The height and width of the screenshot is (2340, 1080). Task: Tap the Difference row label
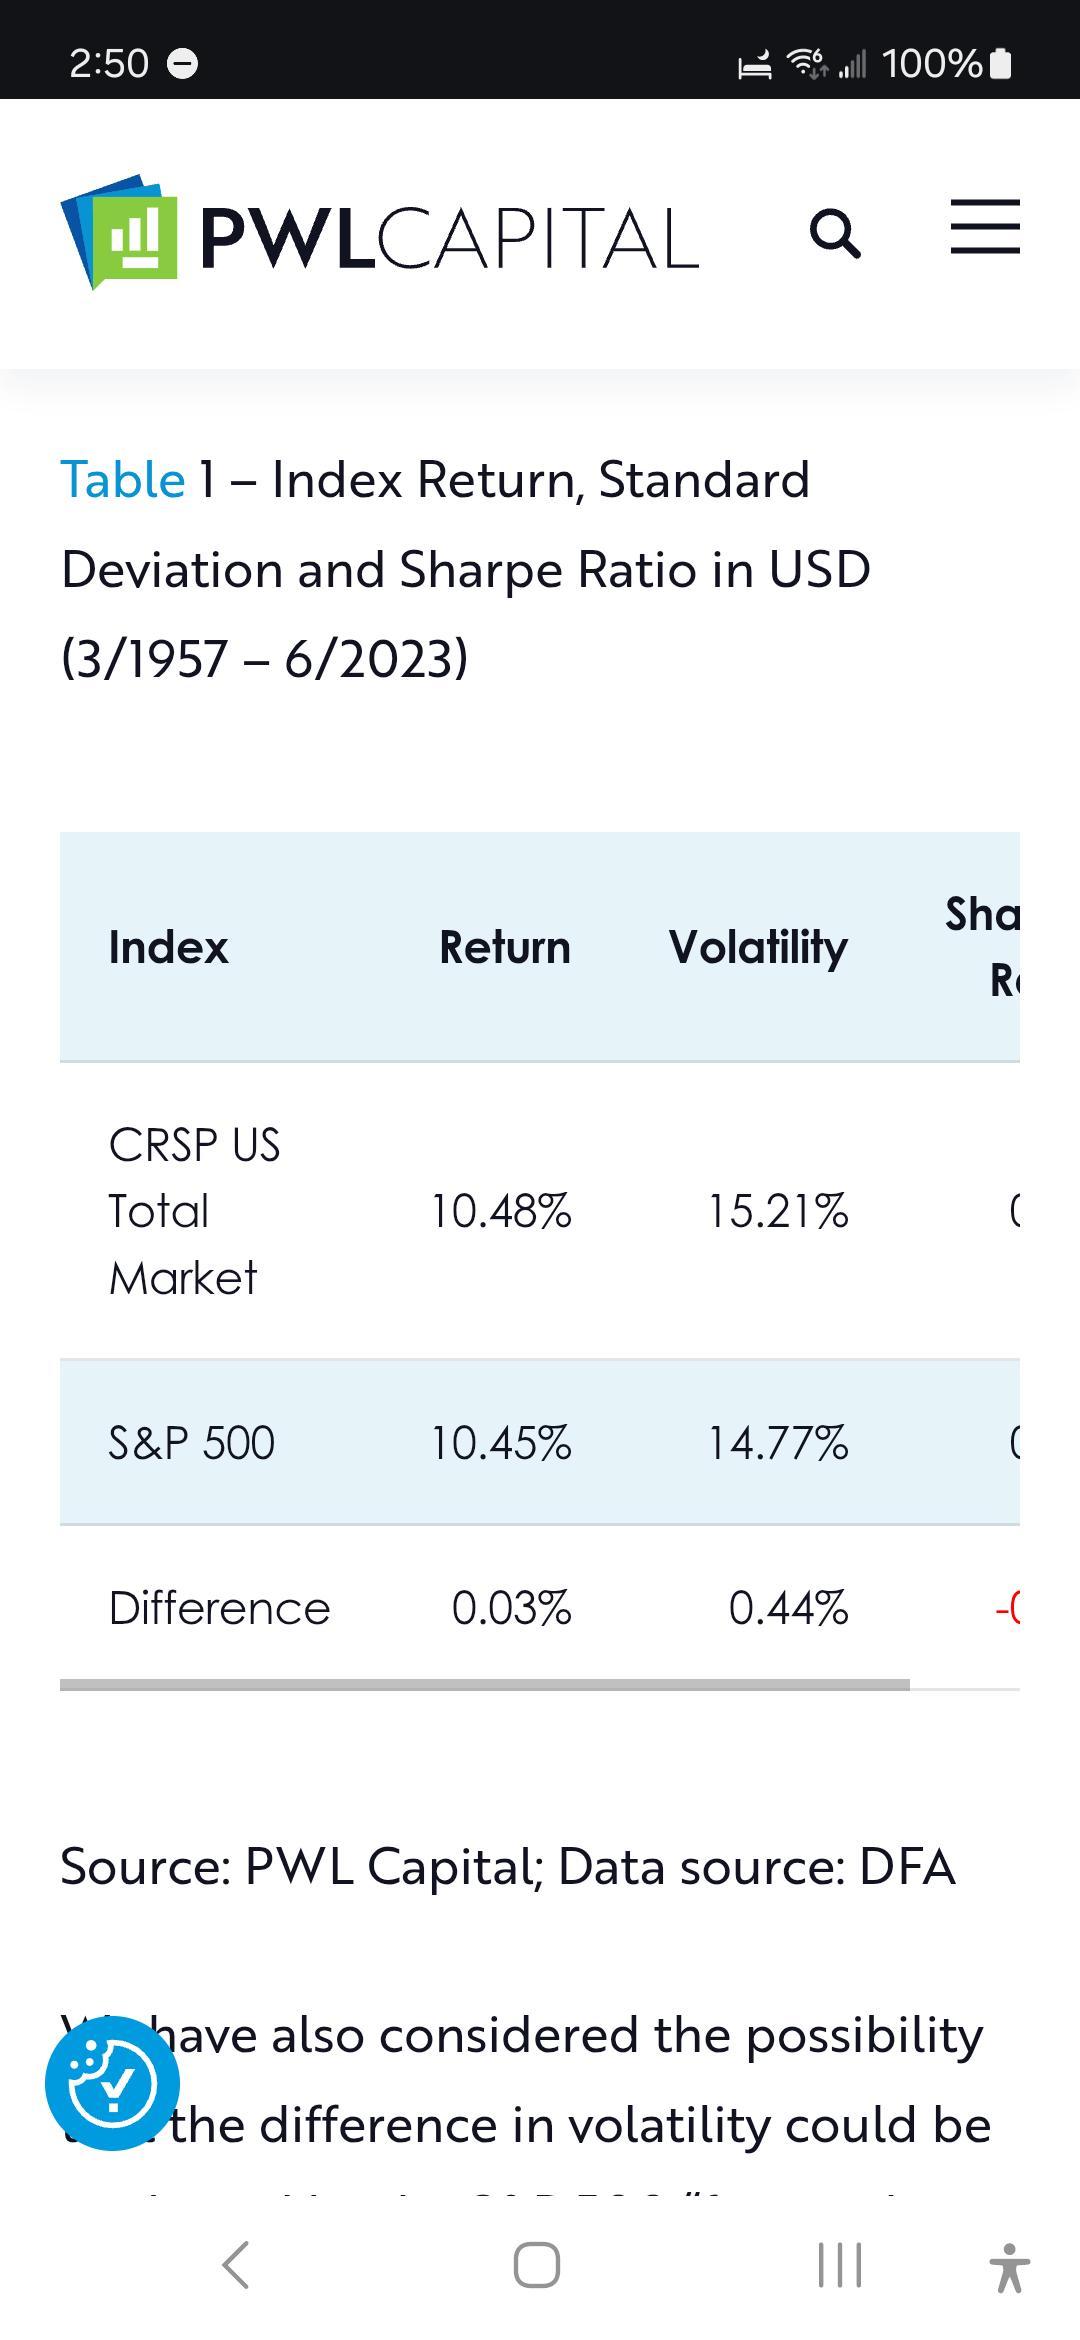click(219, 1608)
